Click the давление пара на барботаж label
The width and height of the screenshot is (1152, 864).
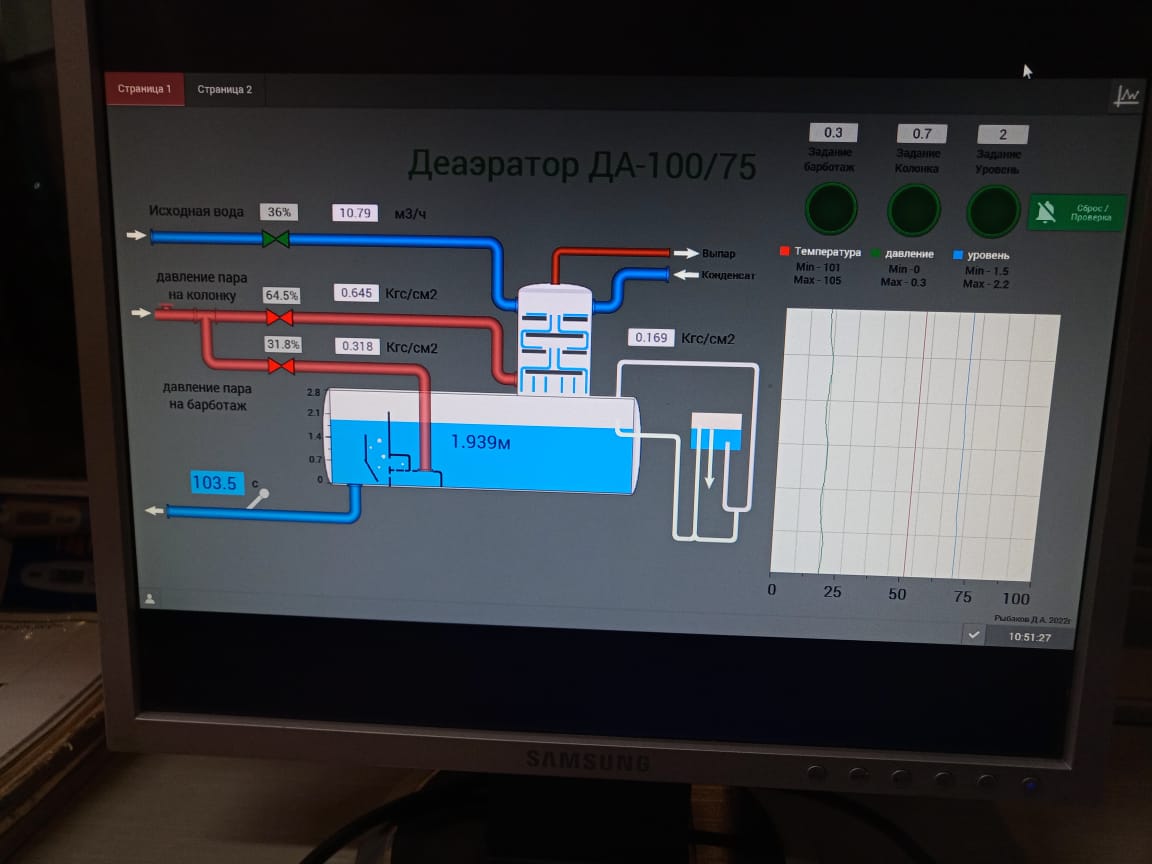tap(207, 396)
